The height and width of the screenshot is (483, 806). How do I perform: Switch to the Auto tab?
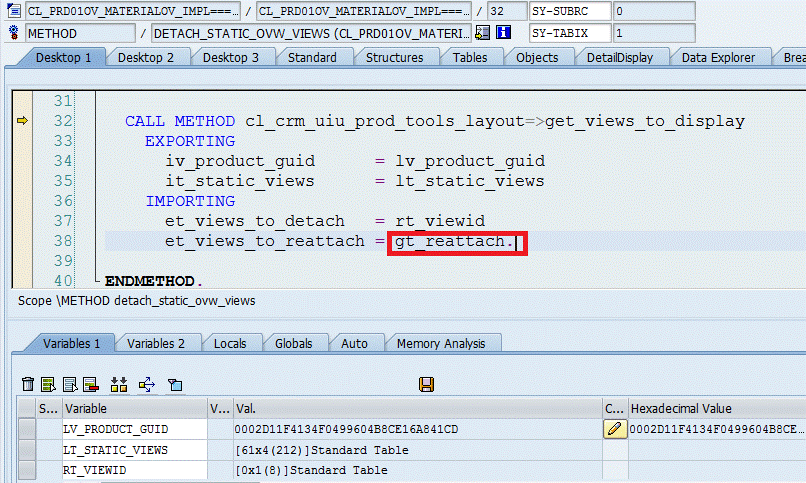[x=354, y=343]
